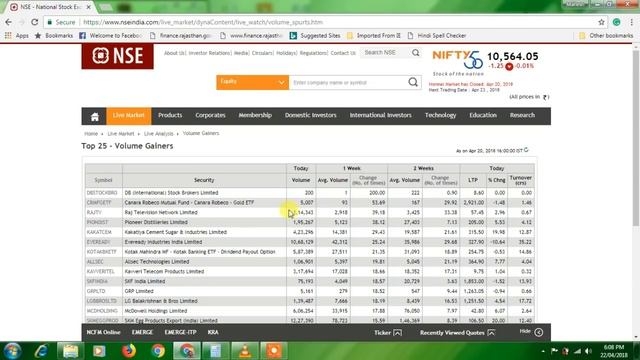Image resolution: width=640 pixels, height=360 pixels.
Task: Click the Turnover (crs) column header
Action: click(520, 180)
